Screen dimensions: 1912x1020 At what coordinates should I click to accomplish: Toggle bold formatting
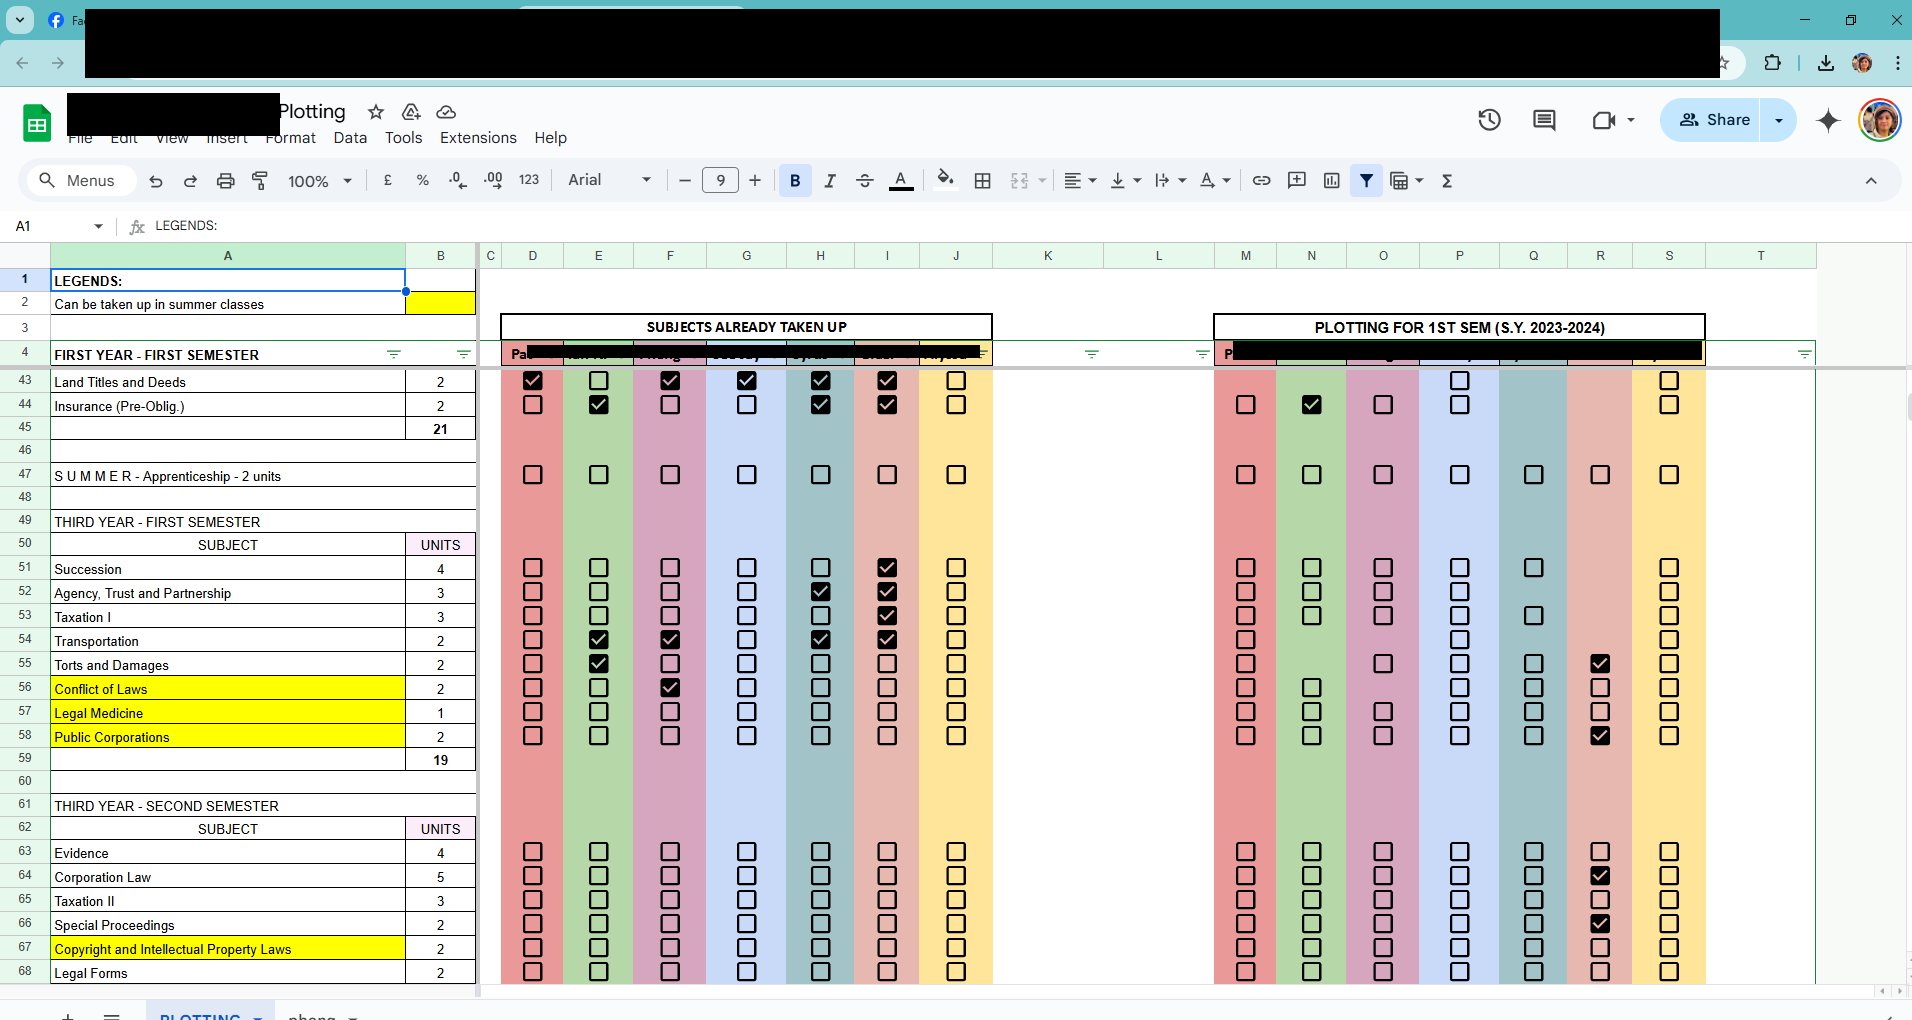[x=795, y=181]
